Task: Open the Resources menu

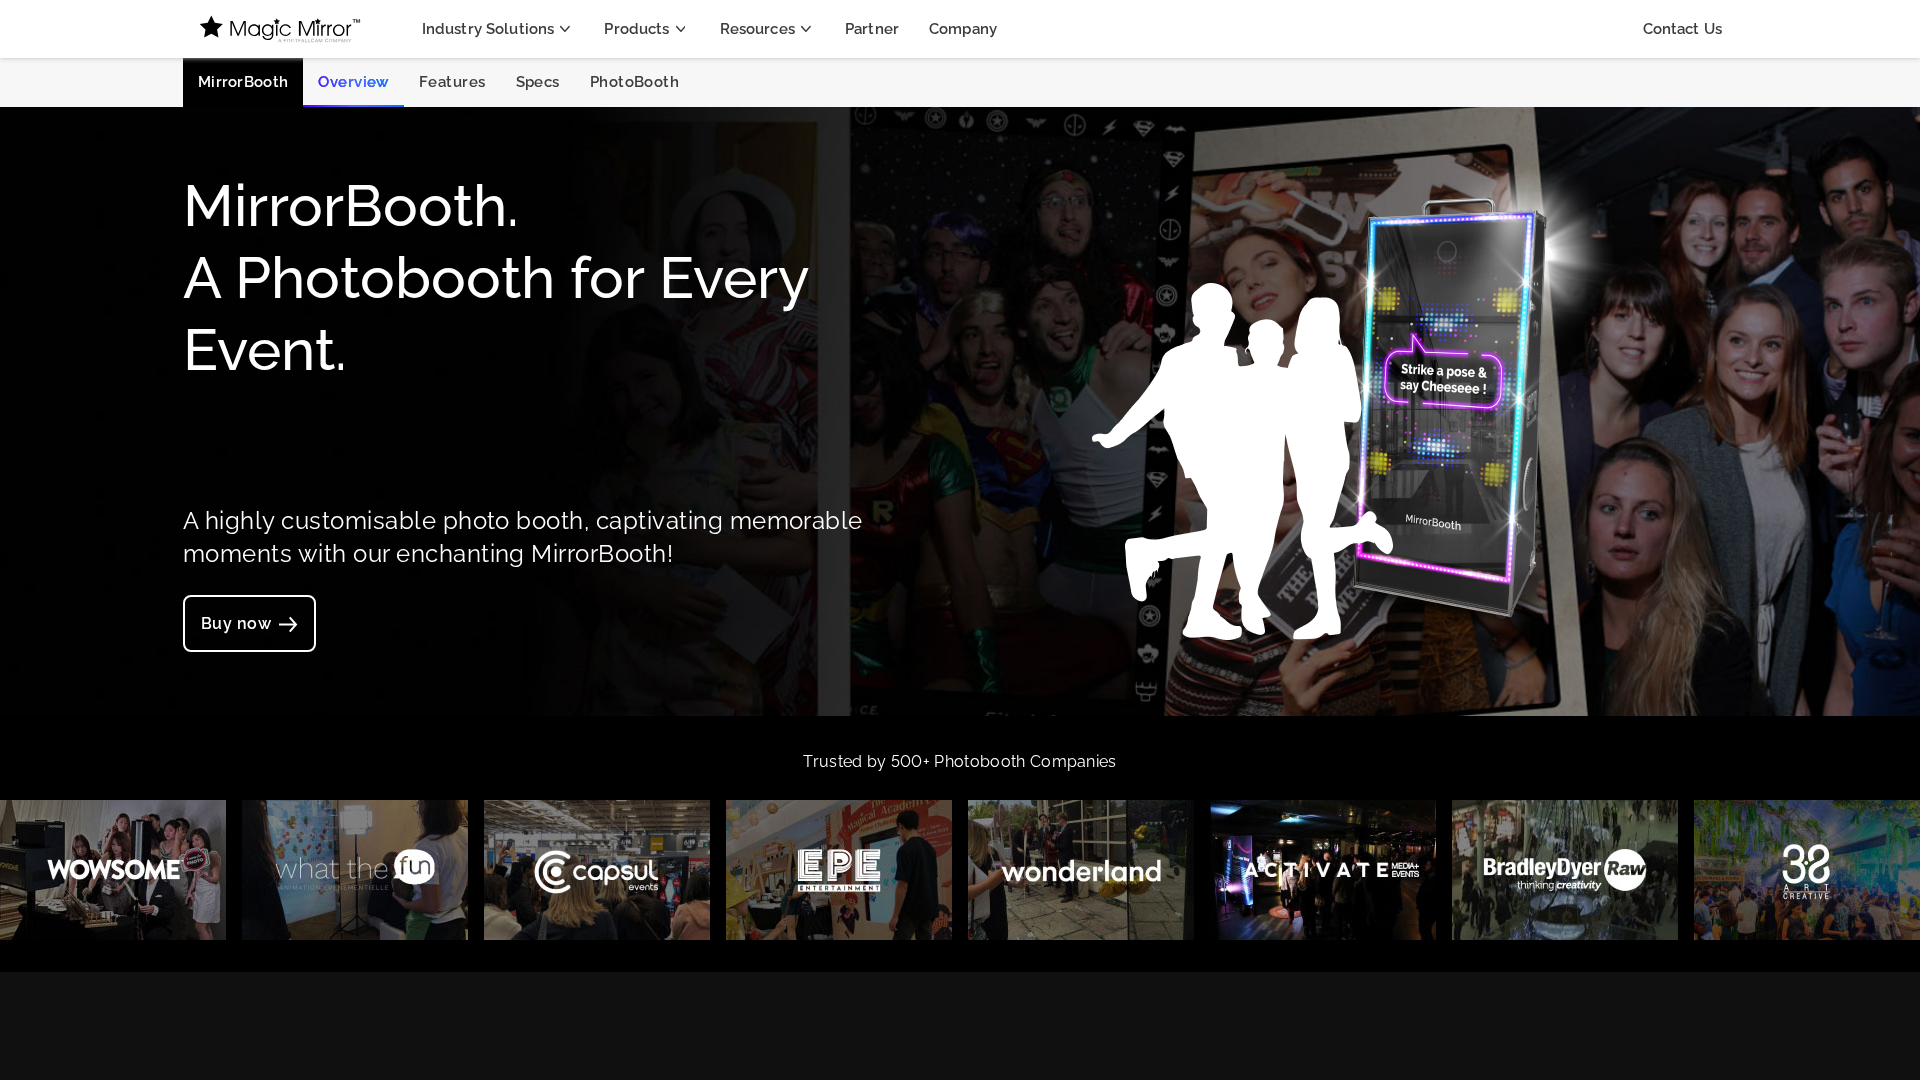Action: [766, 29]
